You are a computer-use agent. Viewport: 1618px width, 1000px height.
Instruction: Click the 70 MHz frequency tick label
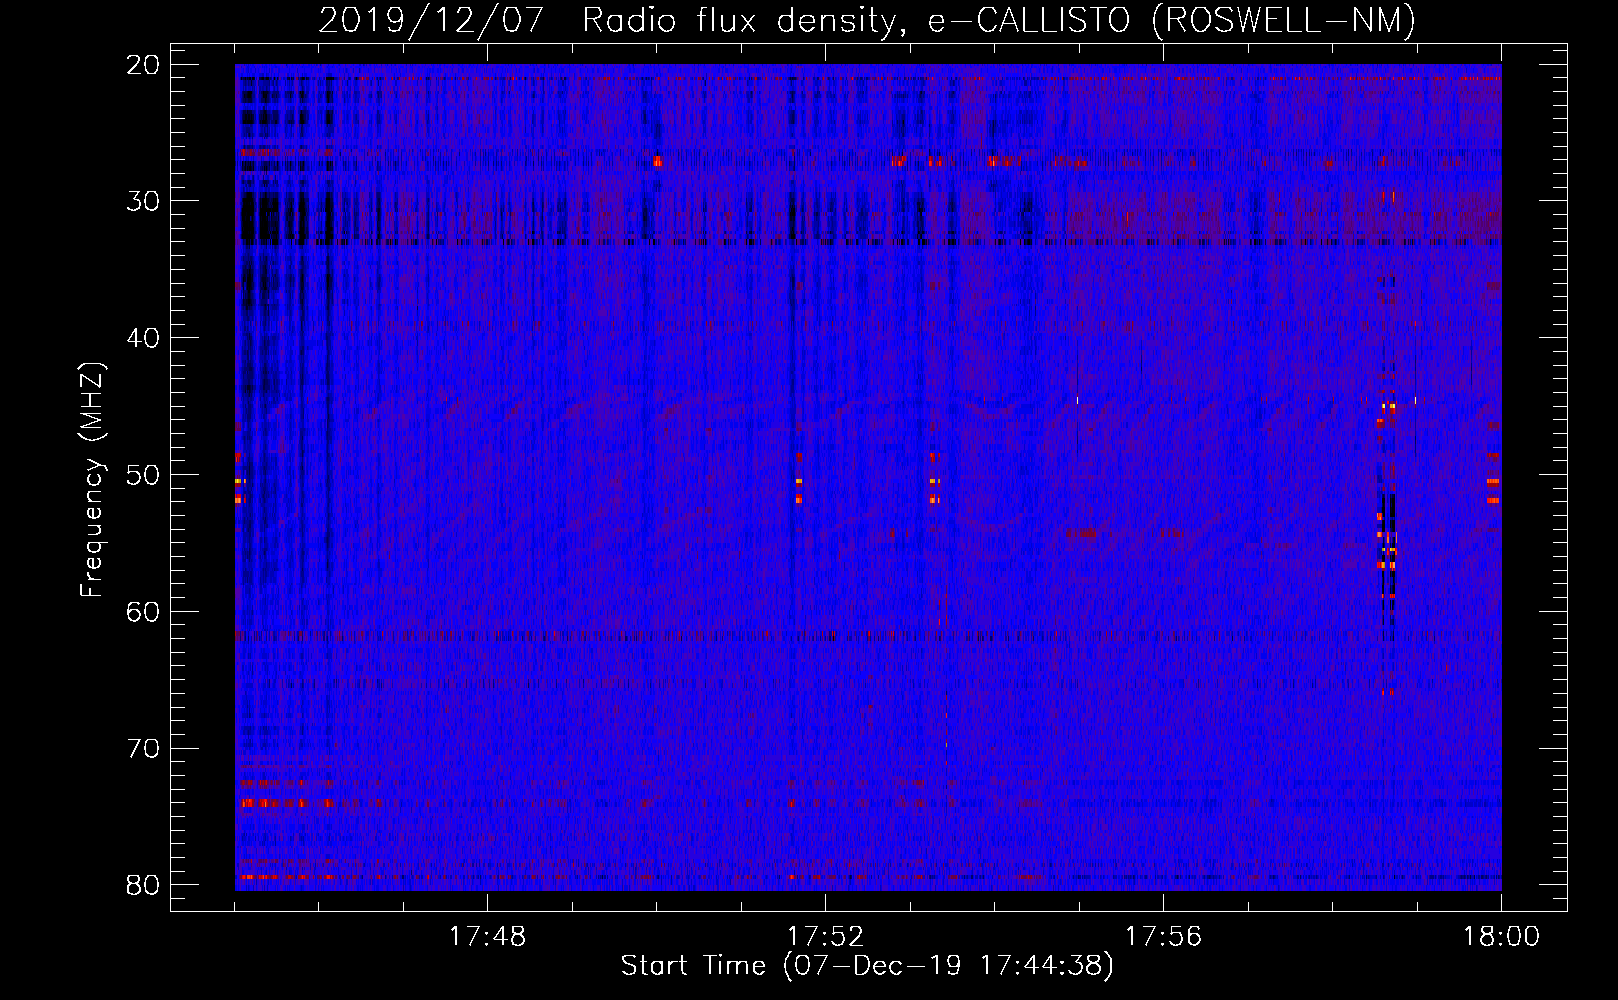pos(144,749)
